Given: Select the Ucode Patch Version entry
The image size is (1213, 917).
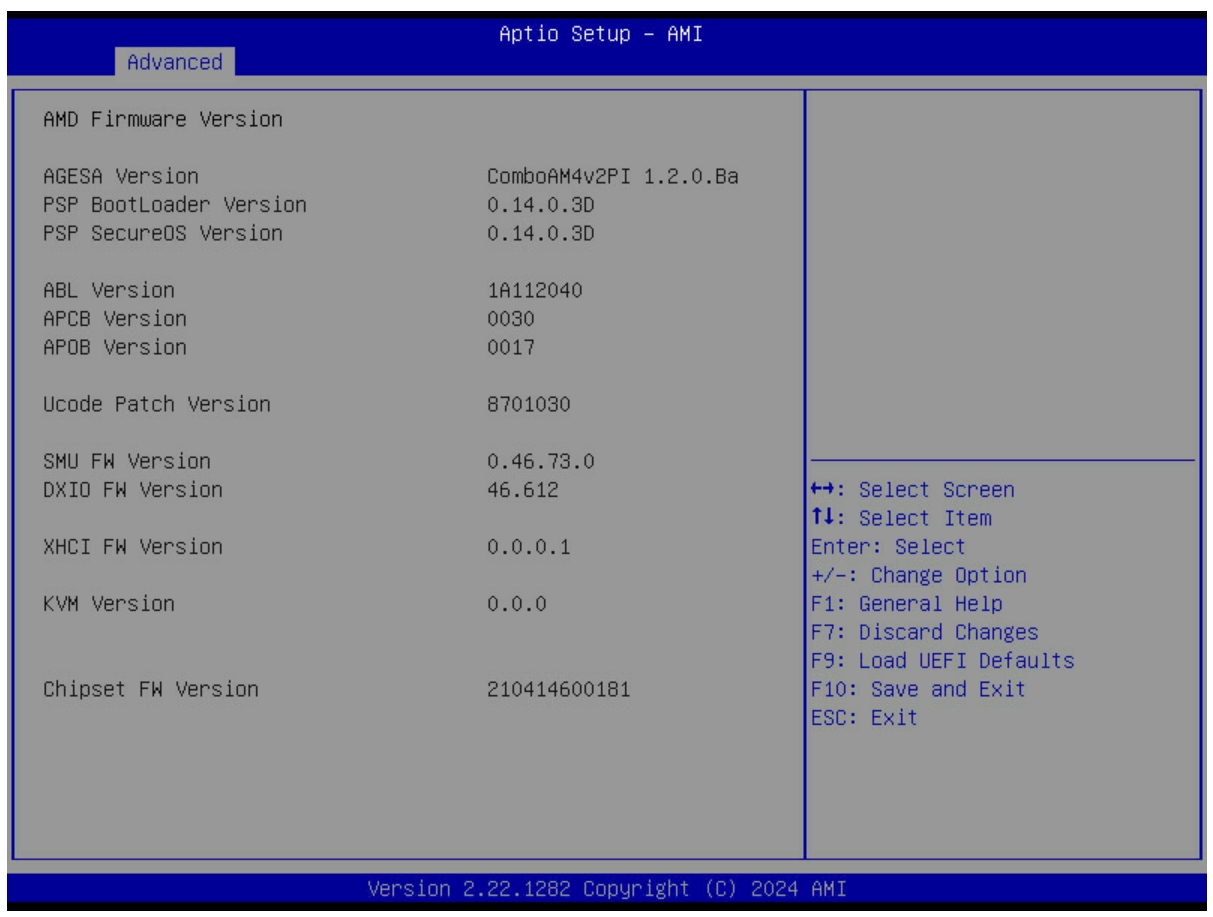Looking at the screenshot, I should (x=157, y=404).
